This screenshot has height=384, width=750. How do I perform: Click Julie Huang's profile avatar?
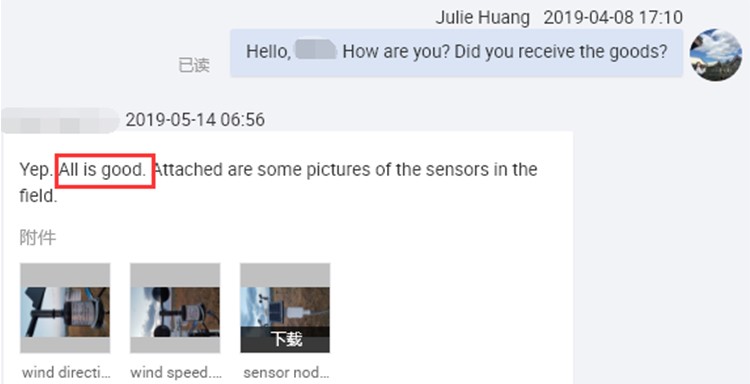tap(716, 55)
